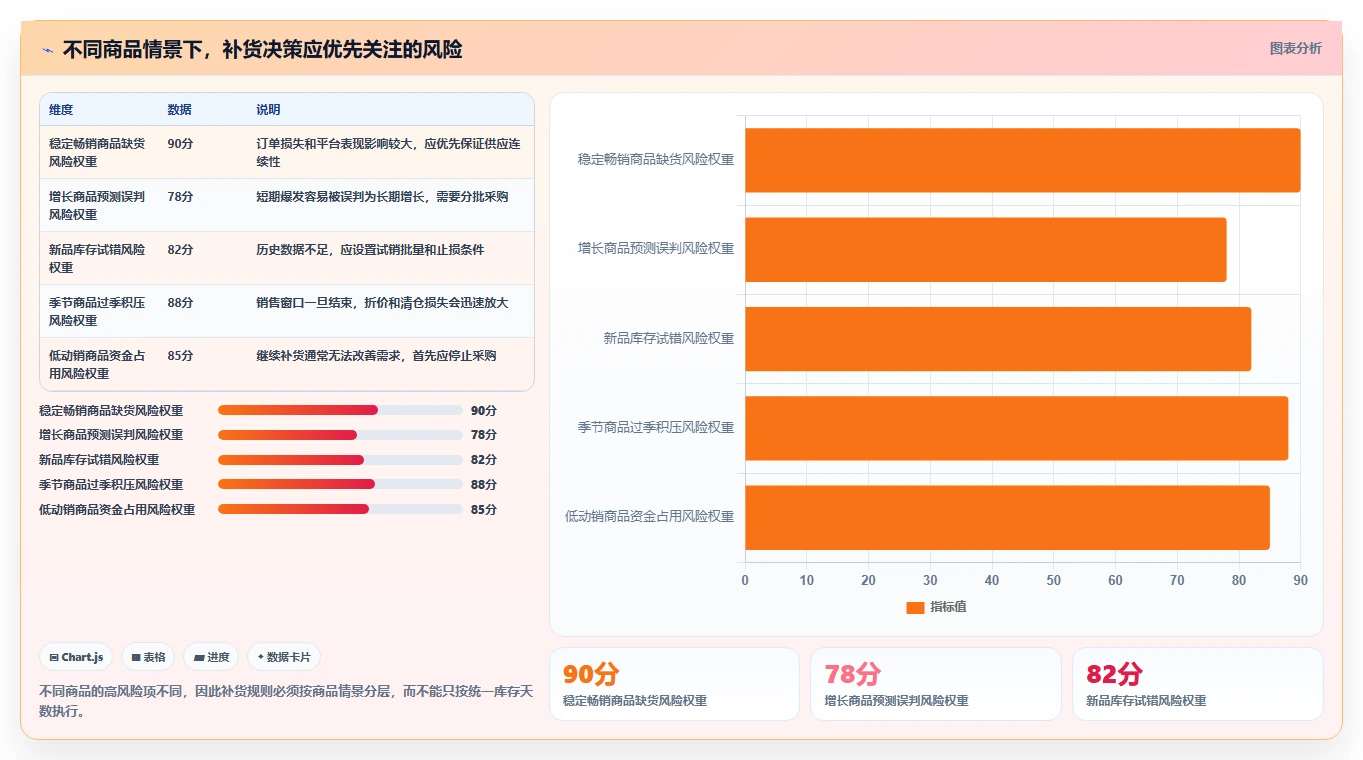Click the 85分 value beside the progress bars
The width and height of the screenshot is (1363, 760).
coord(484,509)
